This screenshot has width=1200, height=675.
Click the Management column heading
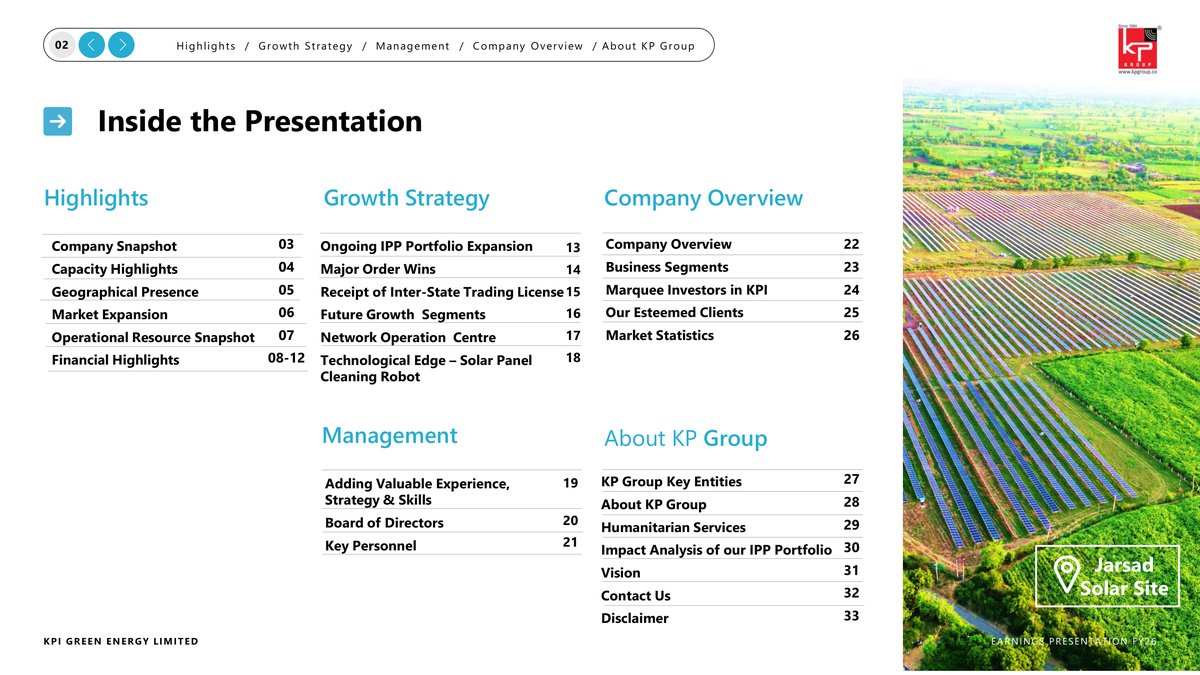pyautogui.click(x=389, y=436)
